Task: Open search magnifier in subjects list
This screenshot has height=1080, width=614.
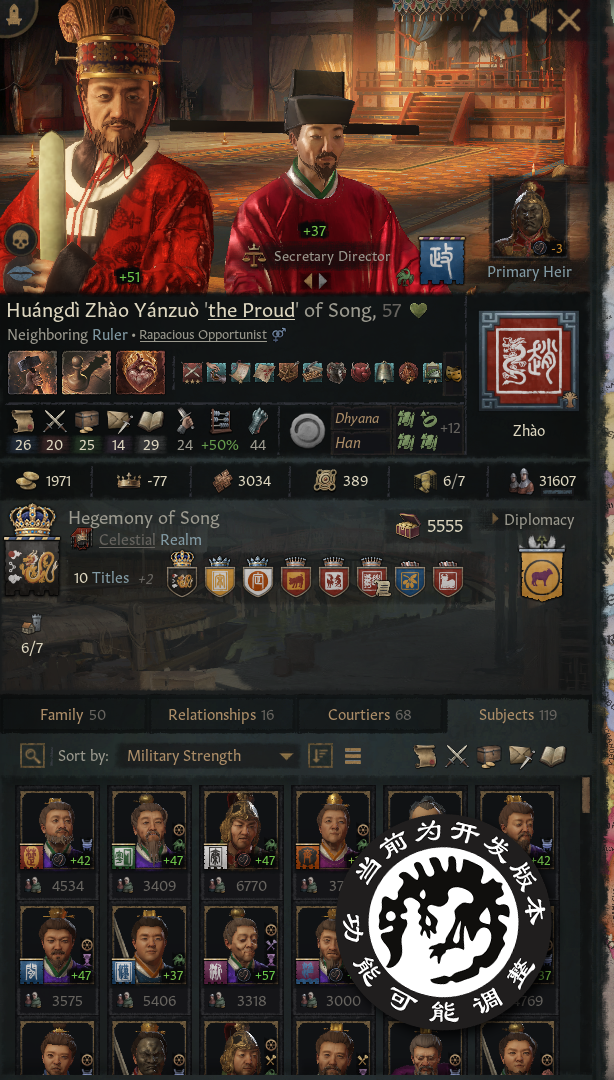Action: click(32, 756)
